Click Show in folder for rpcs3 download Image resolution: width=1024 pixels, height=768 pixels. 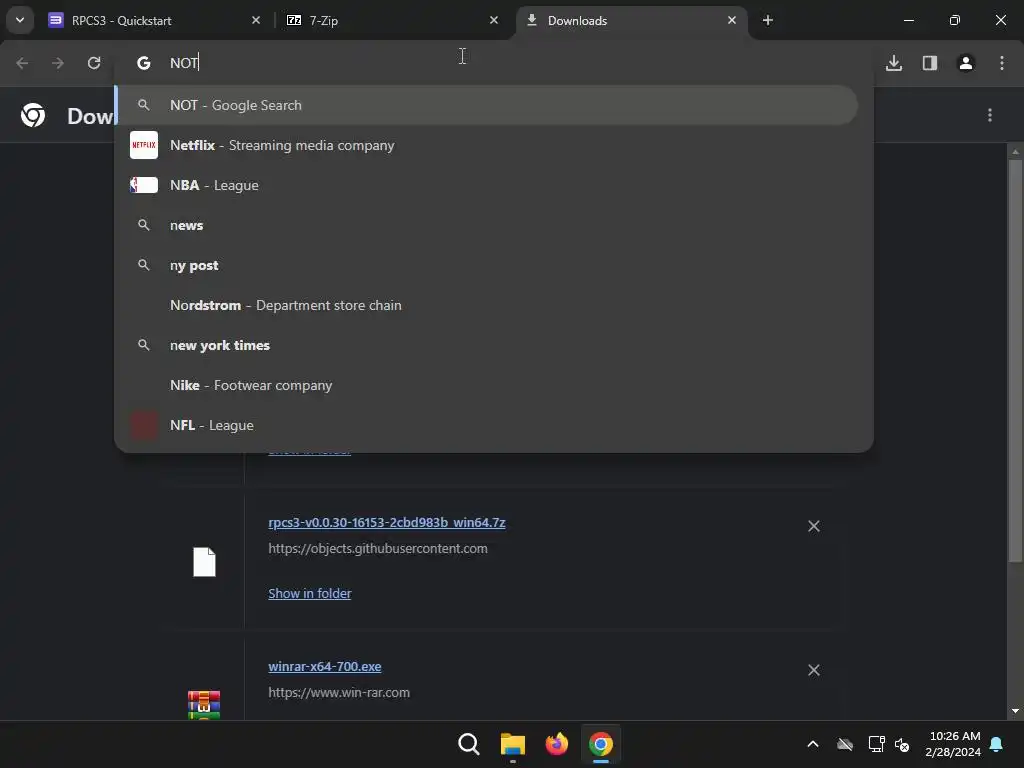(310, 594)
